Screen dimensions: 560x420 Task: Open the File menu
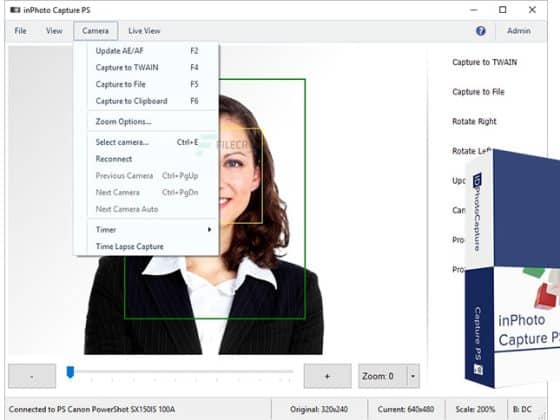[x=20, y=31]
